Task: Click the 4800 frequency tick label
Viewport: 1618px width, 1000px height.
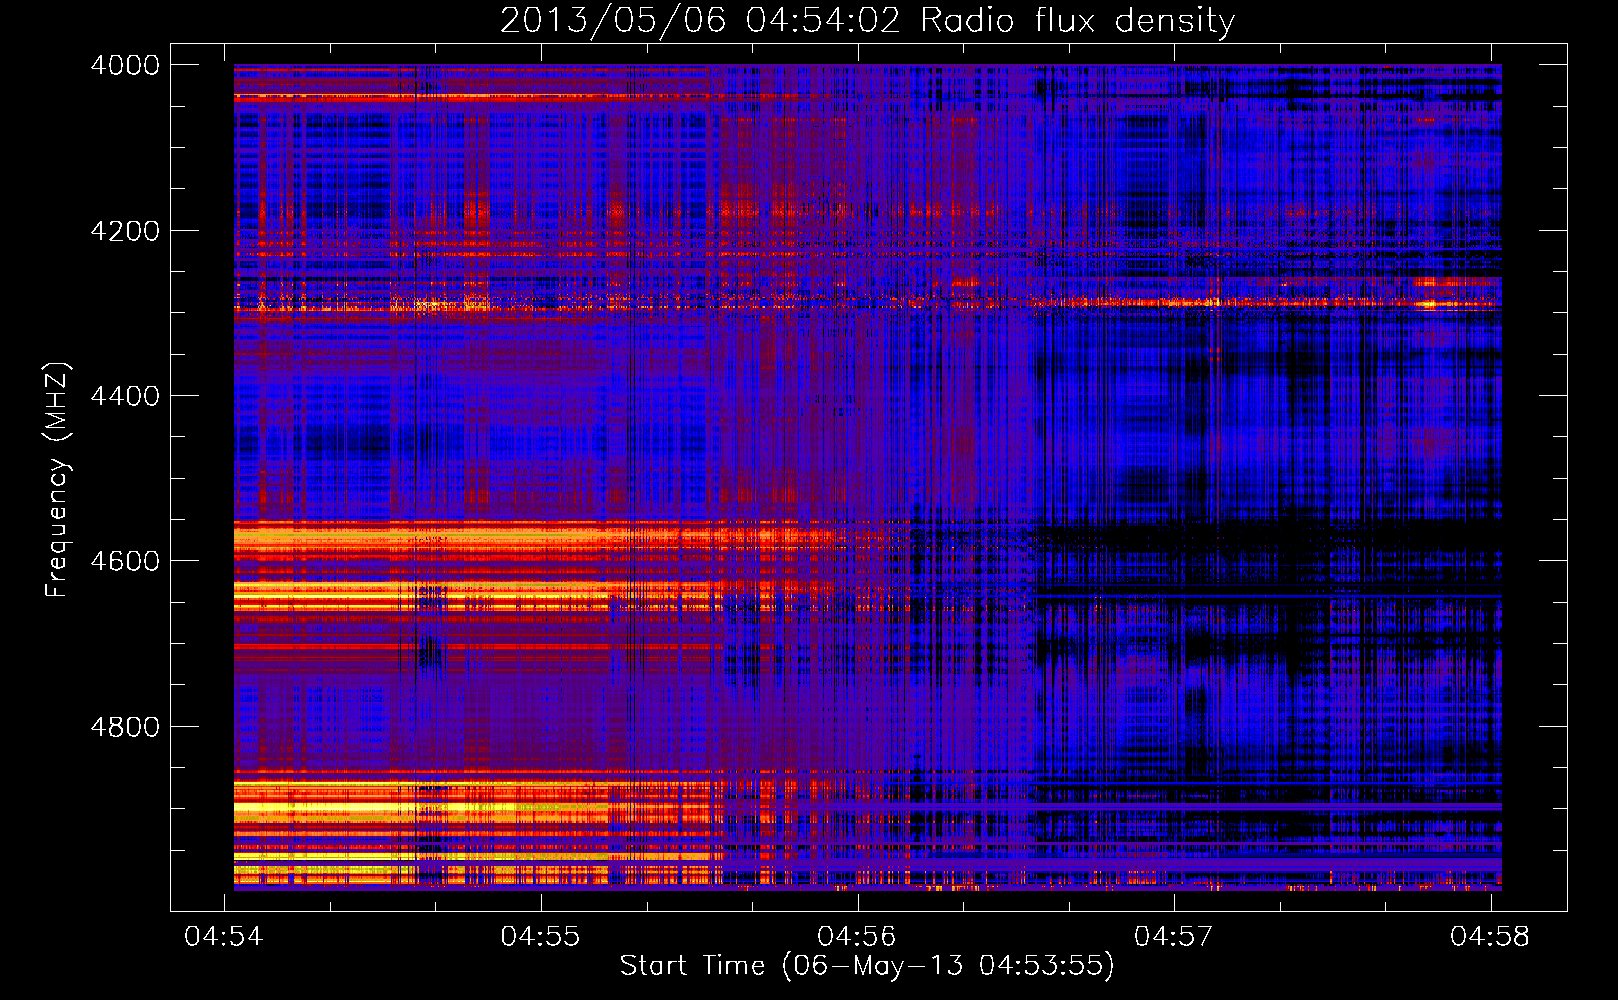Action: coord(125,726)
